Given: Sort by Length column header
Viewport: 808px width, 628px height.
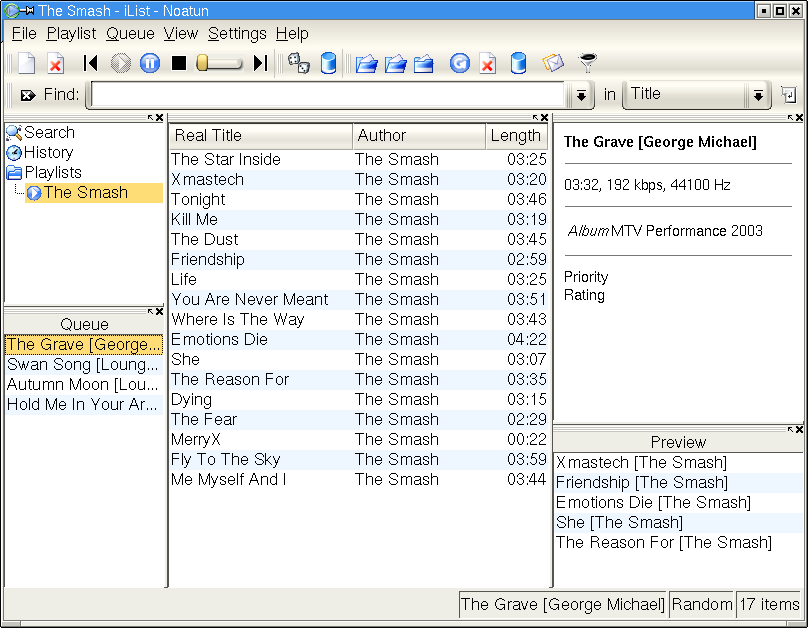Looking at the screenshot, I should (516, 136).
